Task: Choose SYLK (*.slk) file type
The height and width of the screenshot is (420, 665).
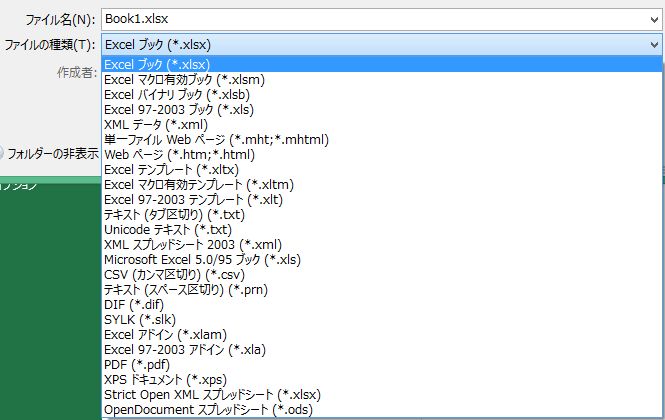Action: (382, 320)
